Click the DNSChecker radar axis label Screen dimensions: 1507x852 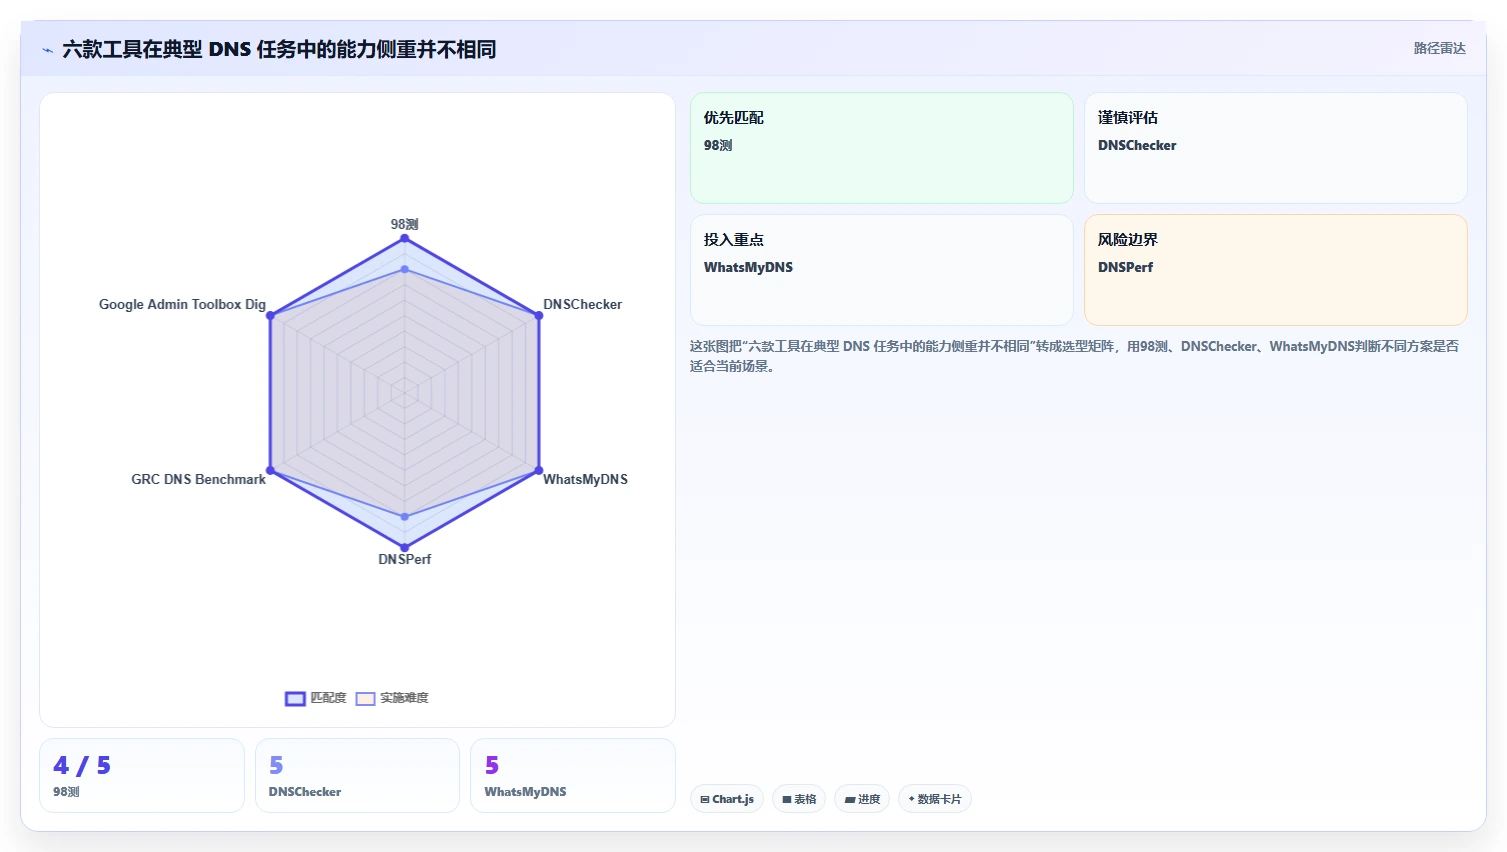[x=582, y=304]
